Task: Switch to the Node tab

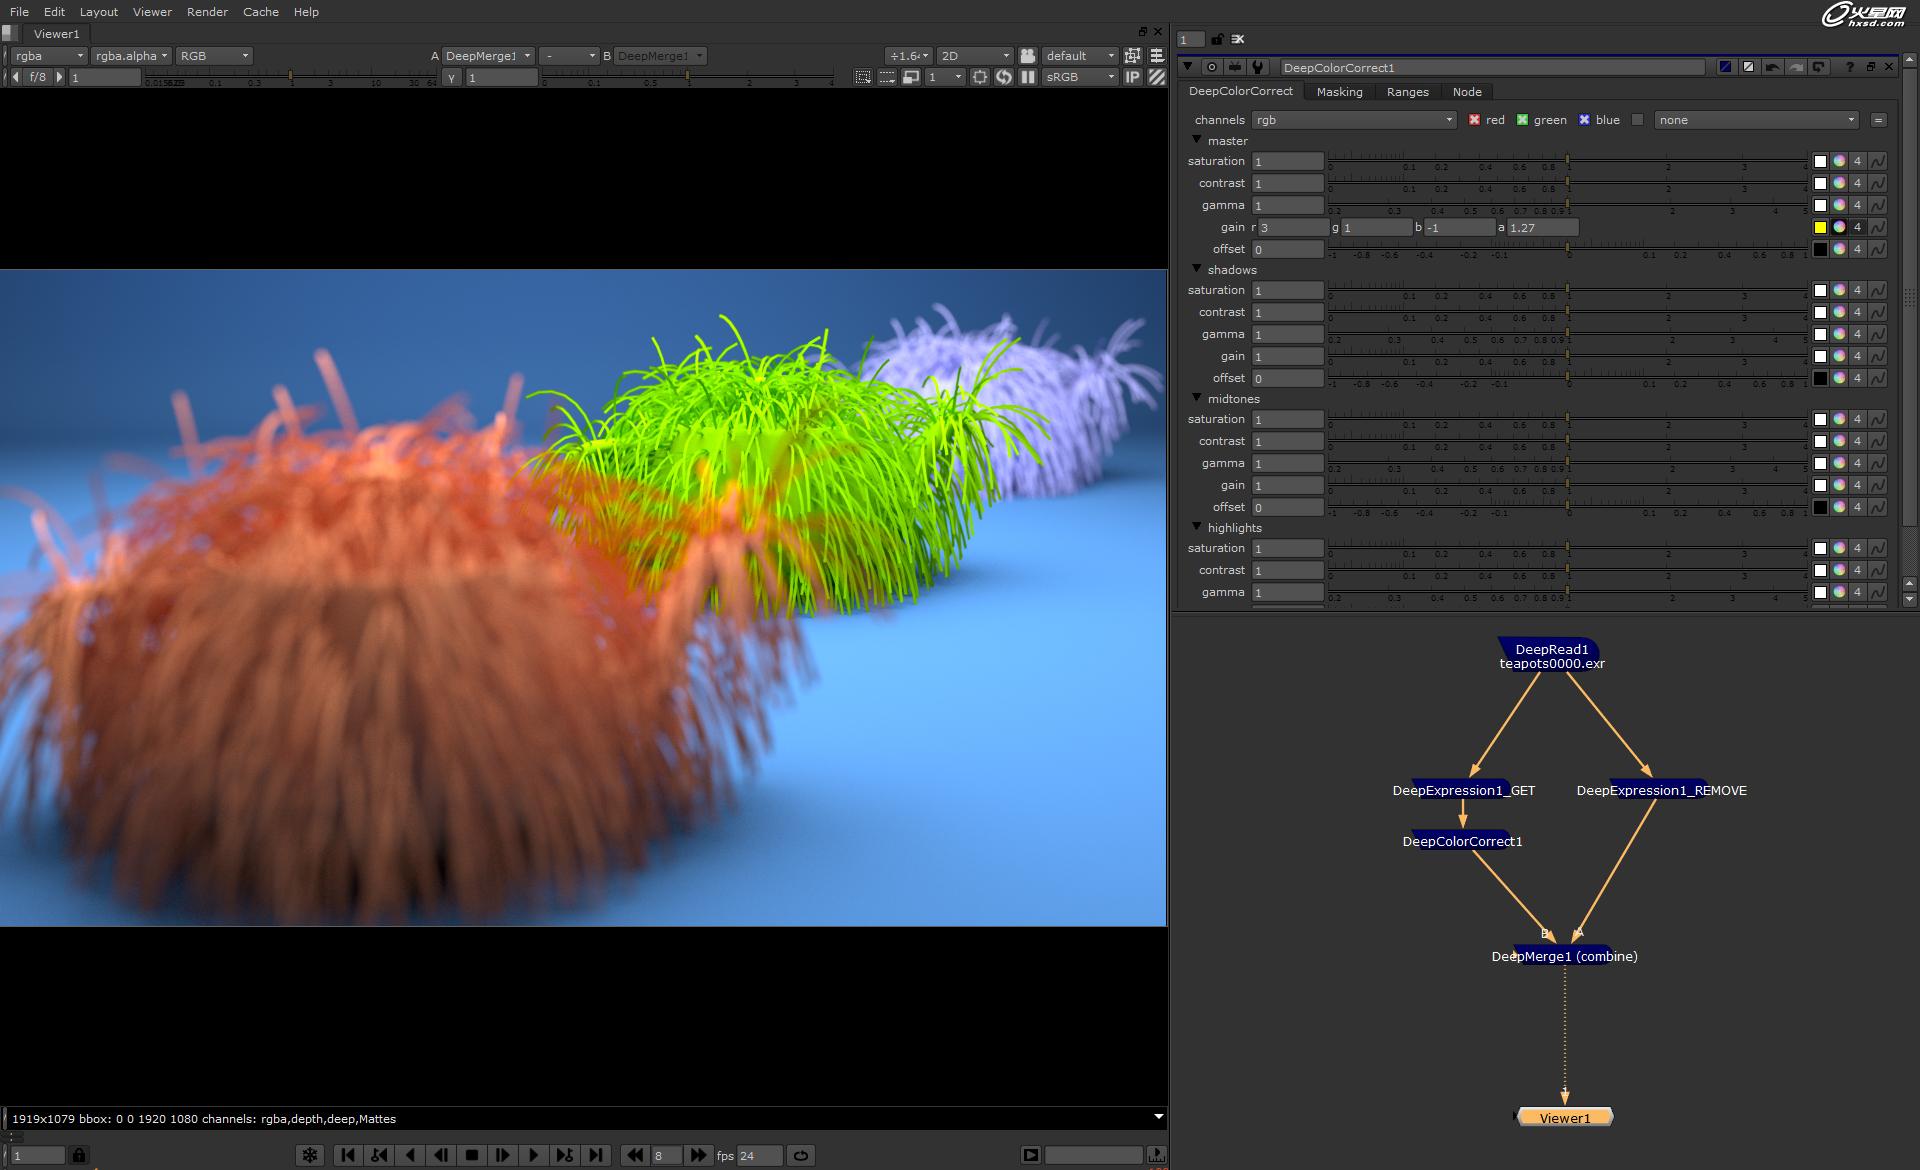Action: pos(1467,92)
